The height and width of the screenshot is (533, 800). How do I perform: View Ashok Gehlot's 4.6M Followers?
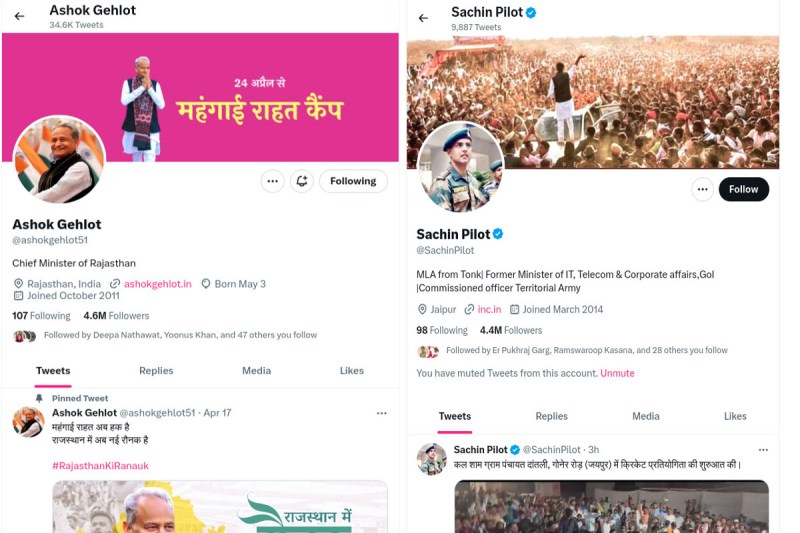pos(116,316)
